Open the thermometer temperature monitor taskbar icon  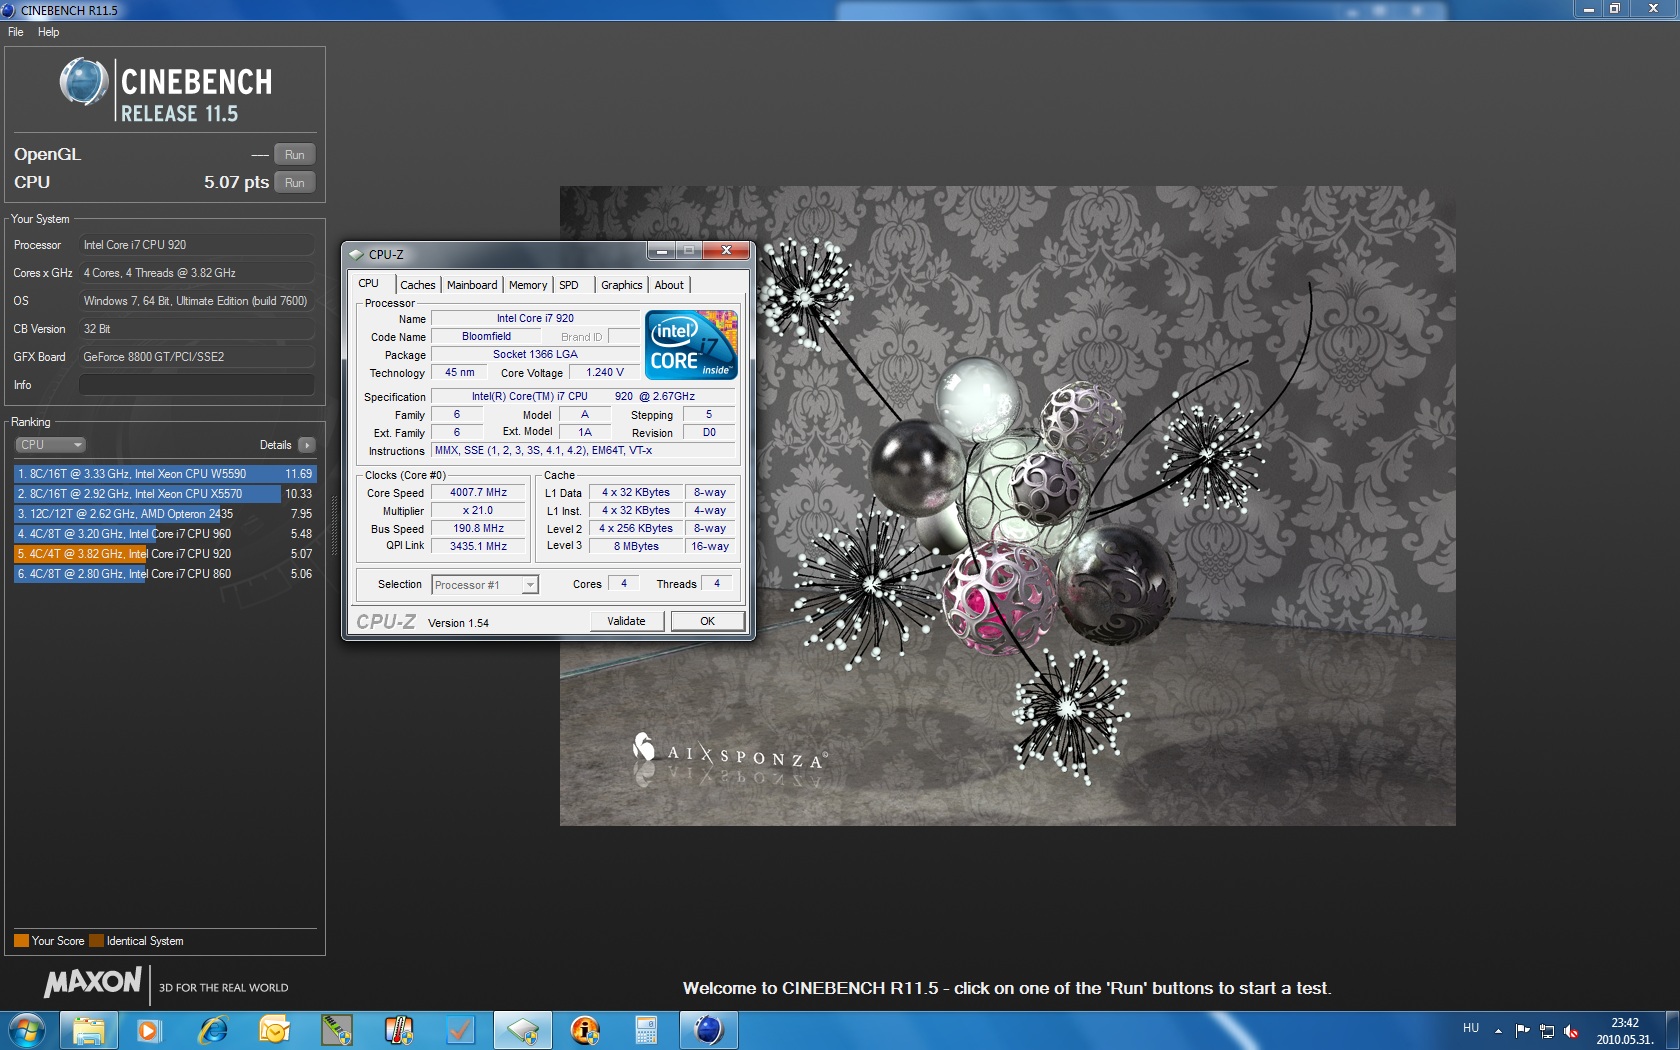399,1030
